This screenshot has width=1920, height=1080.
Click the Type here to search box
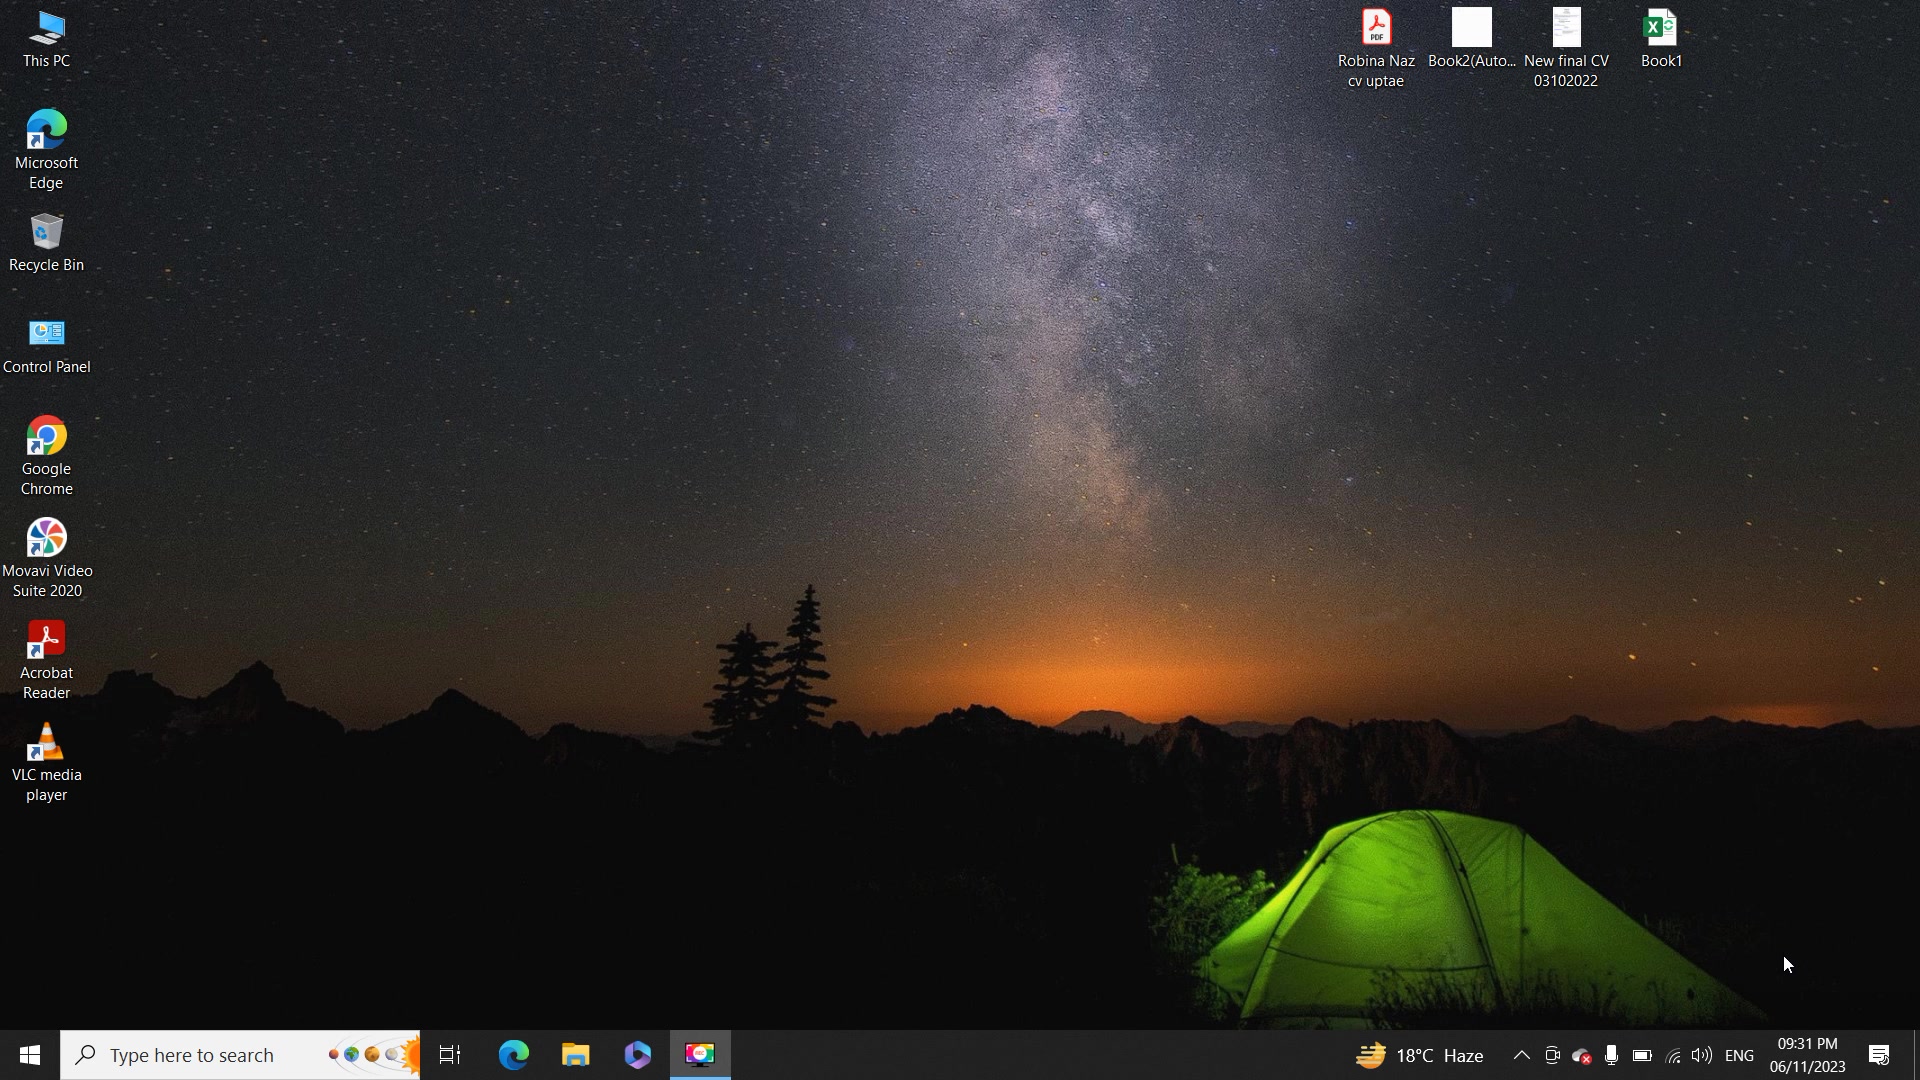click(x=240, y=1055)
